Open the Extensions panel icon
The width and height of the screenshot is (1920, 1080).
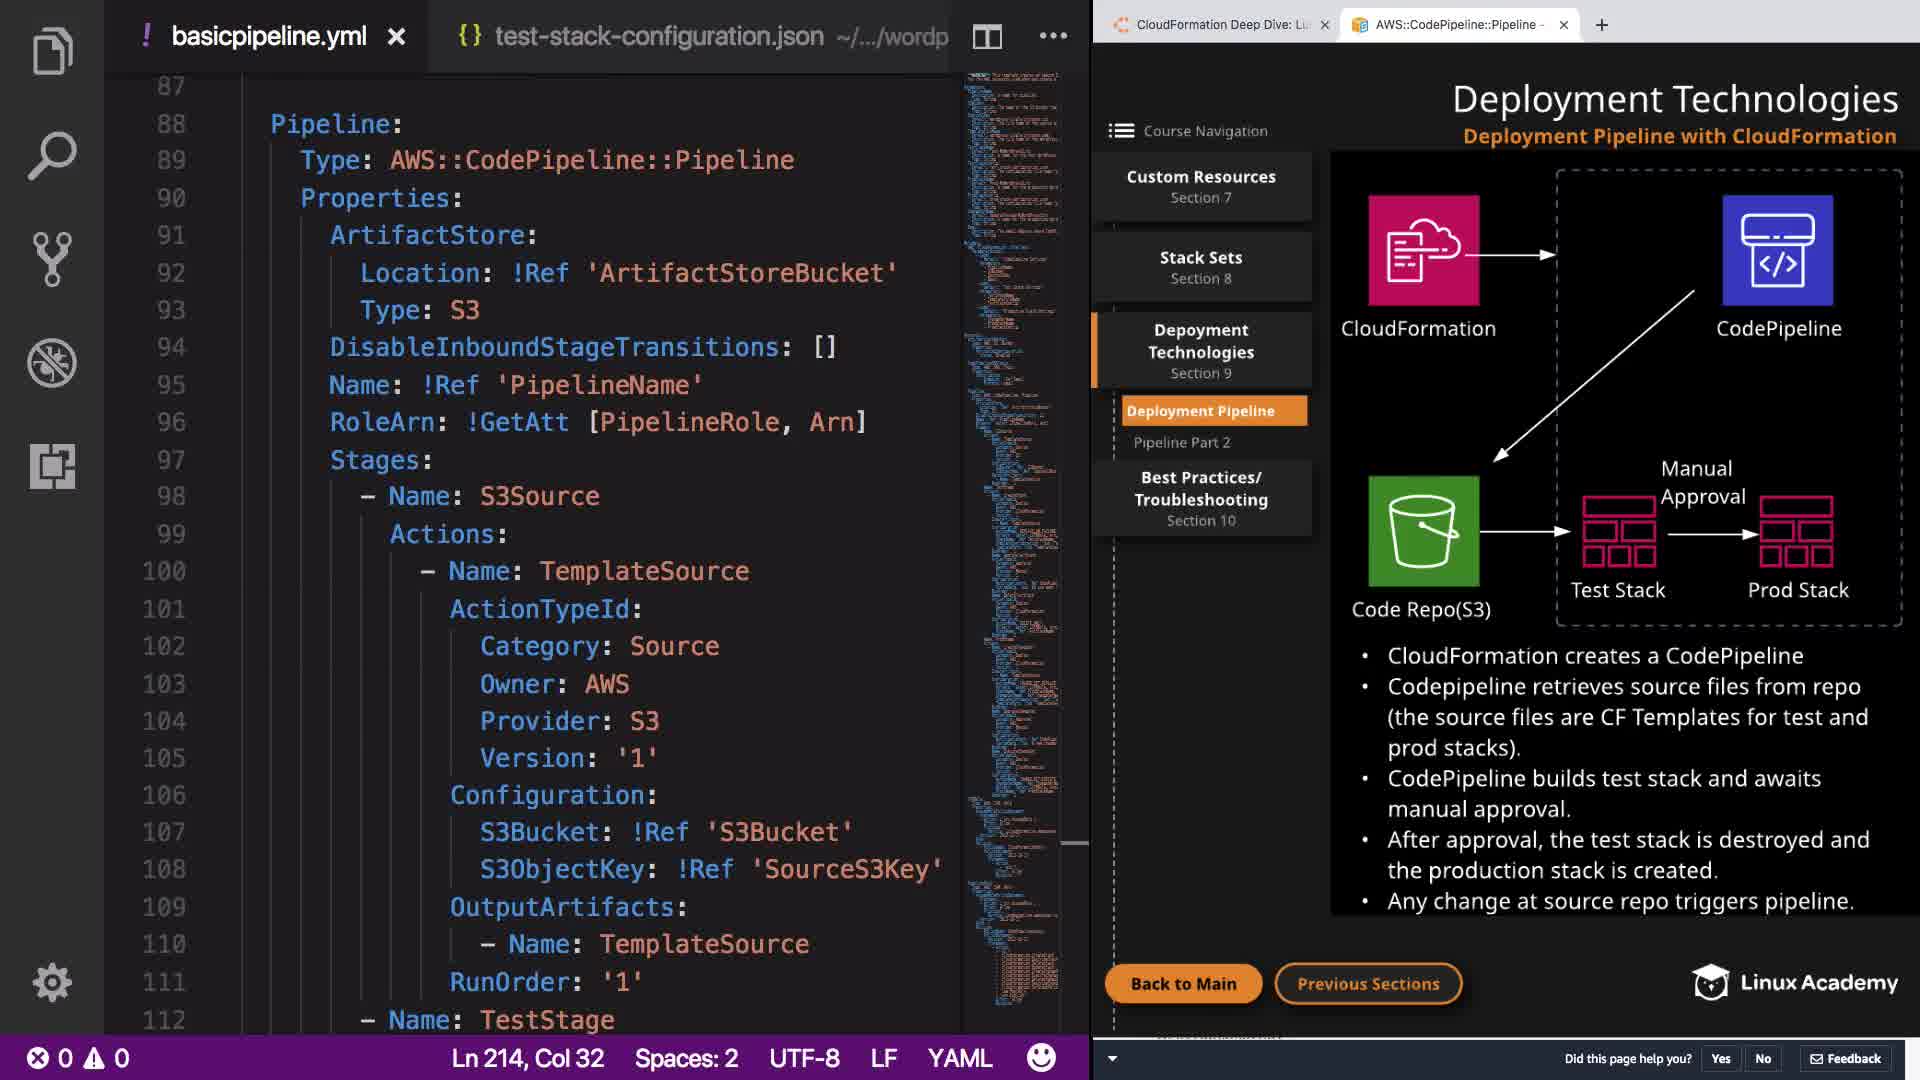[52, 466]
